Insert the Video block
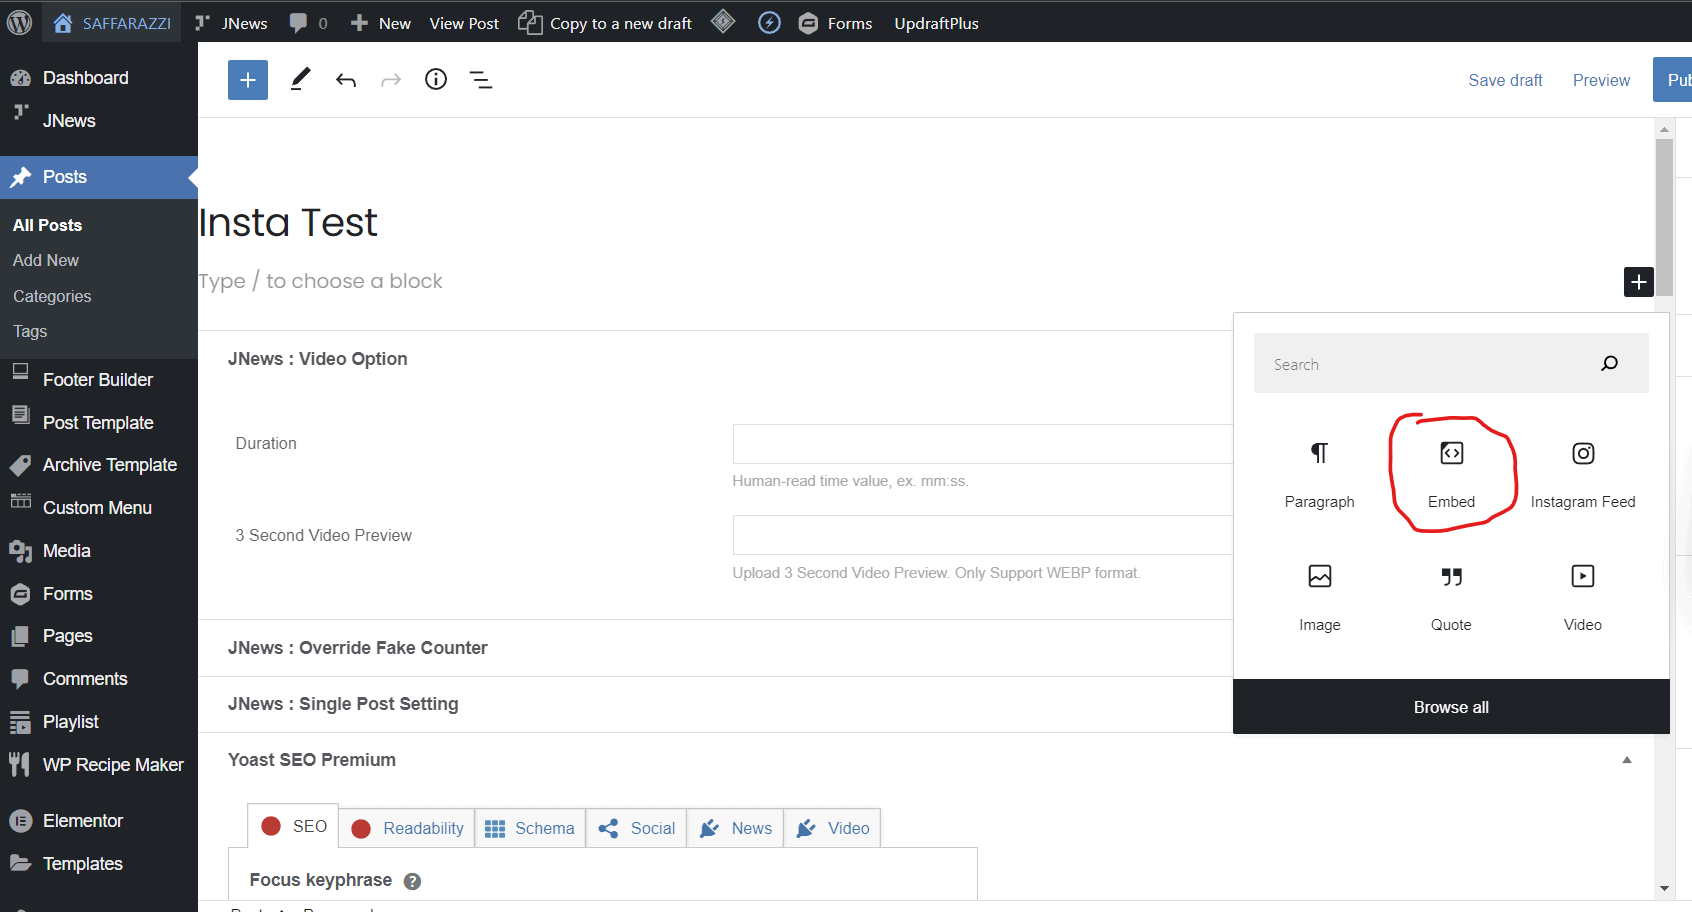Viewport: 1692px width, 912px height. (1582, 596)
